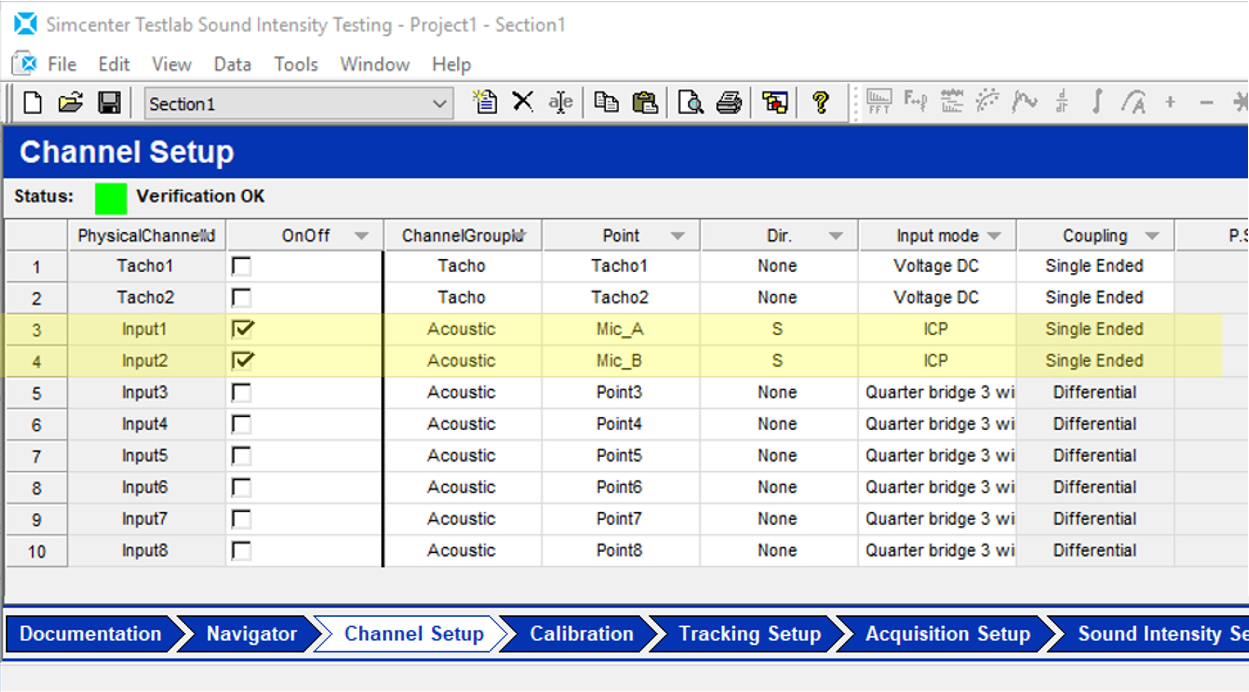
Task: Click the Single Ended cell for Tacho2
Action: (1095, 297)
